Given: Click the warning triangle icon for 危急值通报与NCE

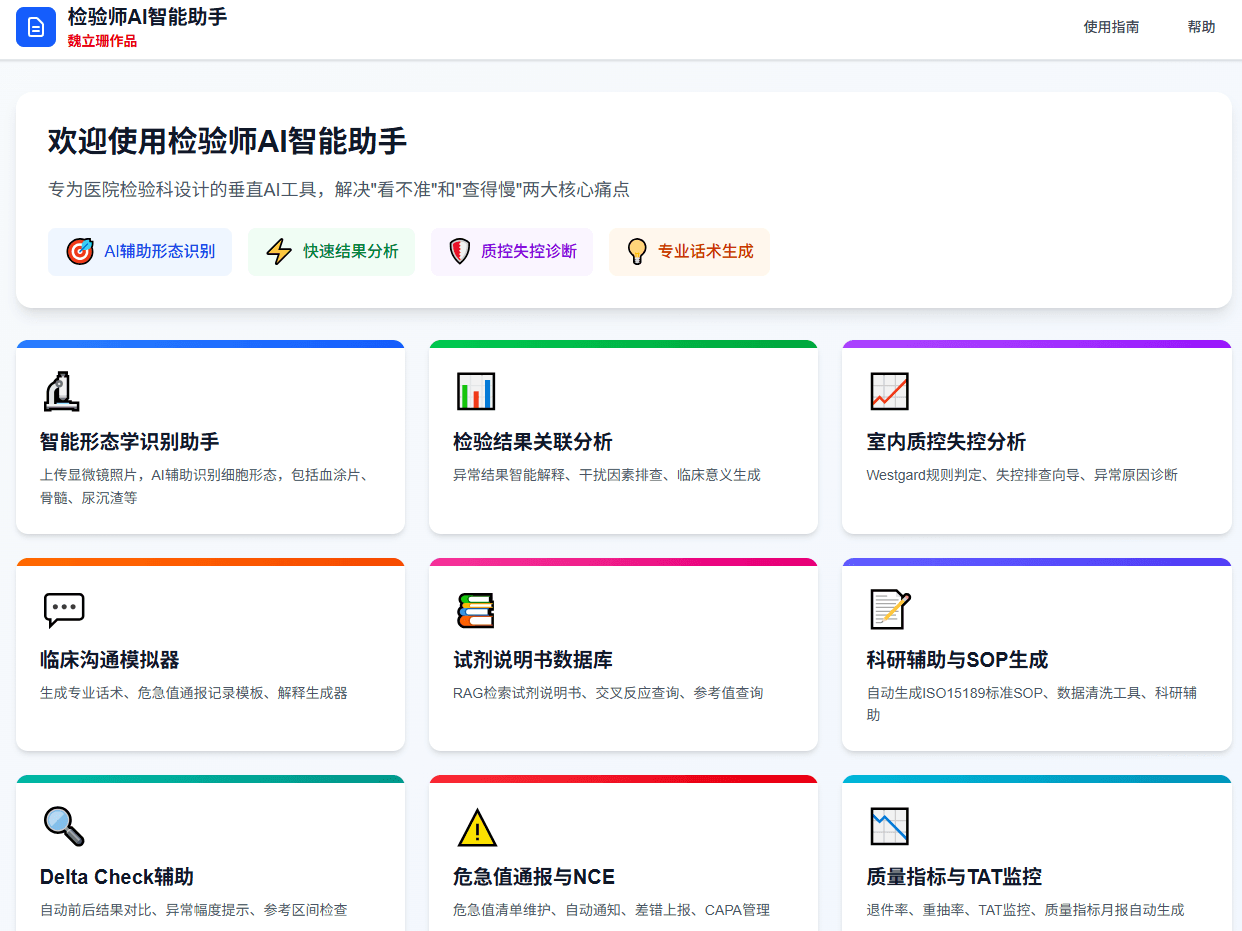Looking at the screenshot, I should tap(477, 827).
